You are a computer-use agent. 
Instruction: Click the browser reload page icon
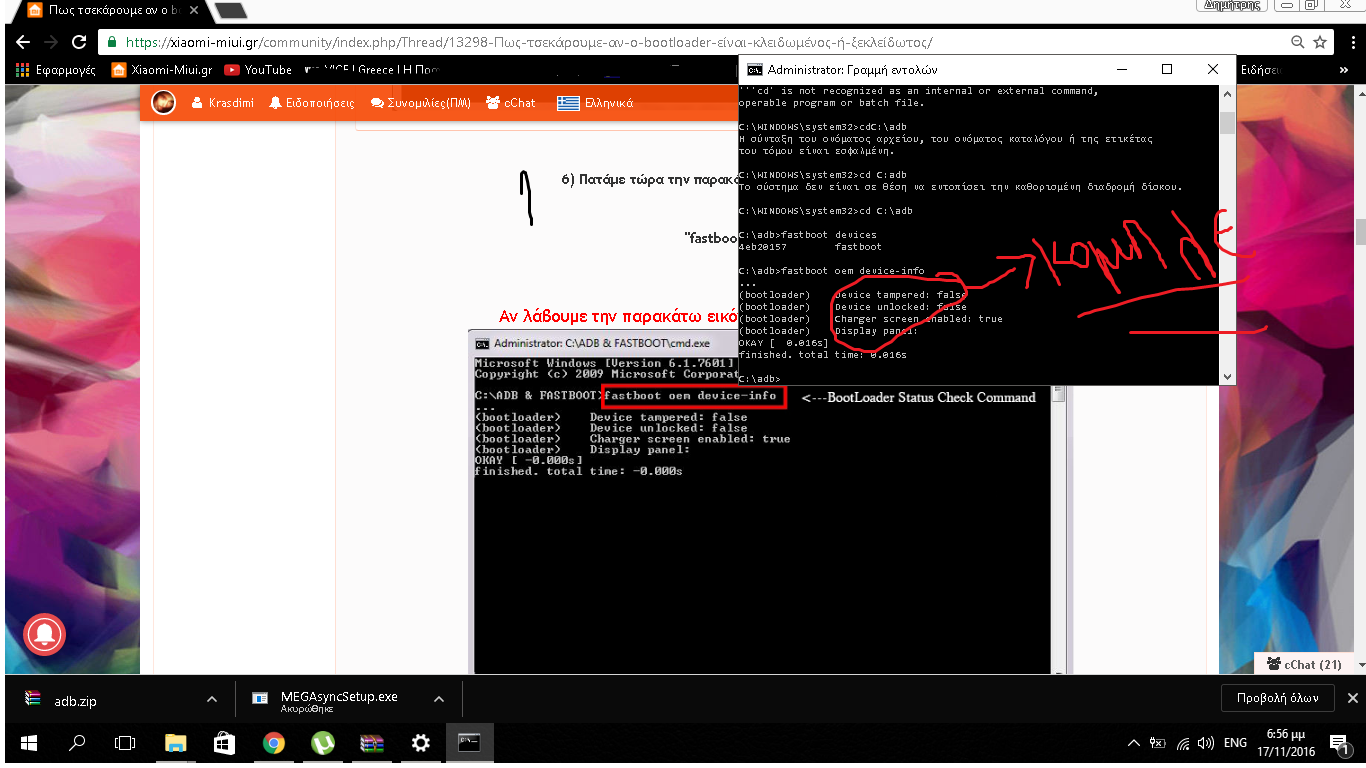(78, 43)
